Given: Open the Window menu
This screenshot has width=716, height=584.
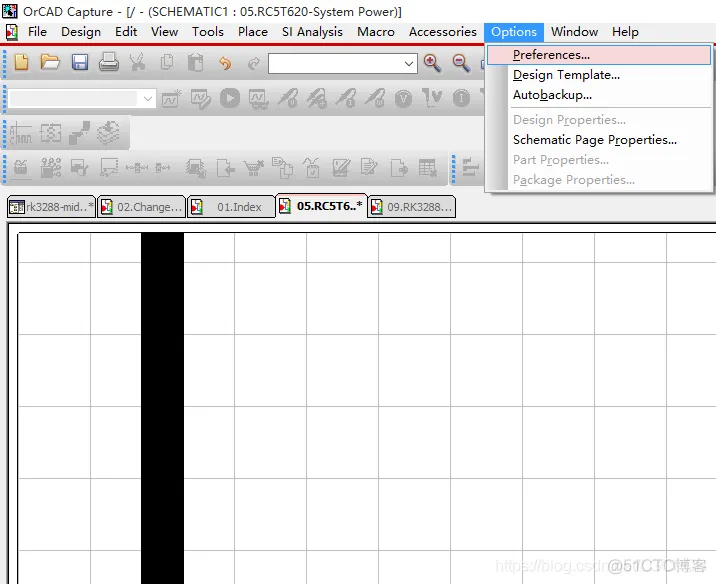Looking at the screenshot, I should (x=574, y=32).
